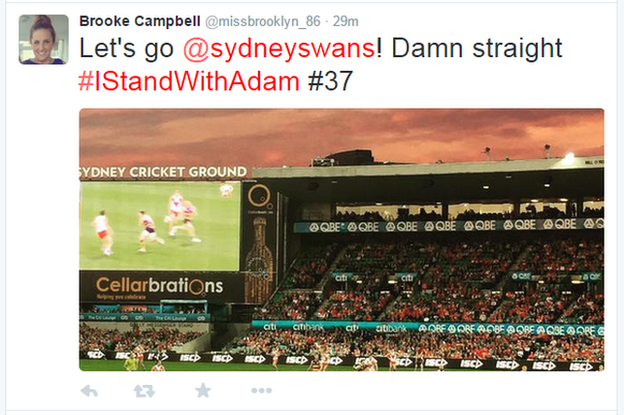Click the ISC boundary signage in photo

pos(341,360)
